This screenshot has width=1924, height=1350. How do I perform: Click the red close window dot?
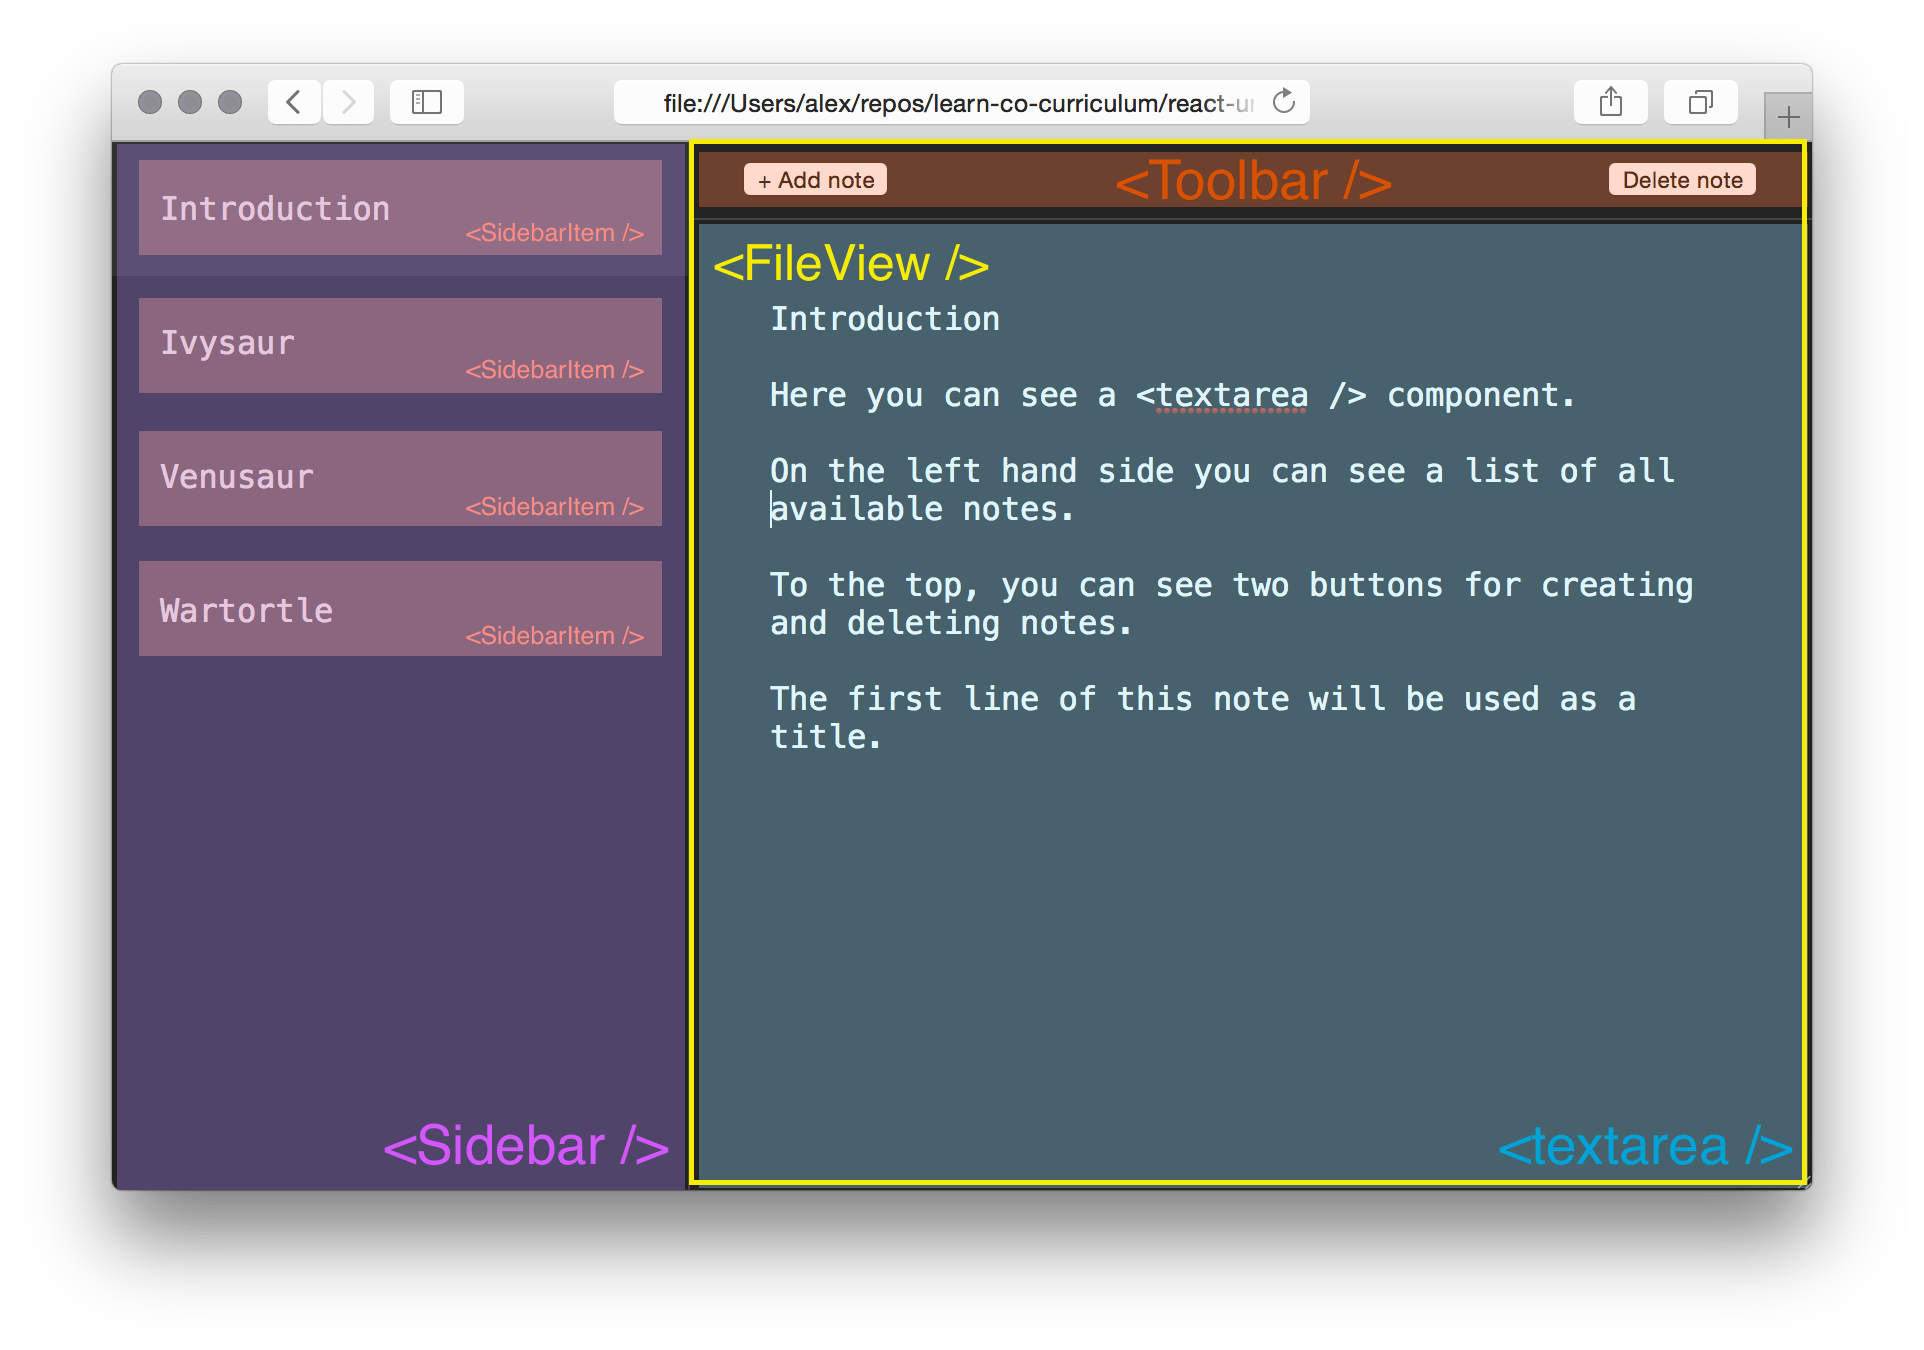point(150,102)
